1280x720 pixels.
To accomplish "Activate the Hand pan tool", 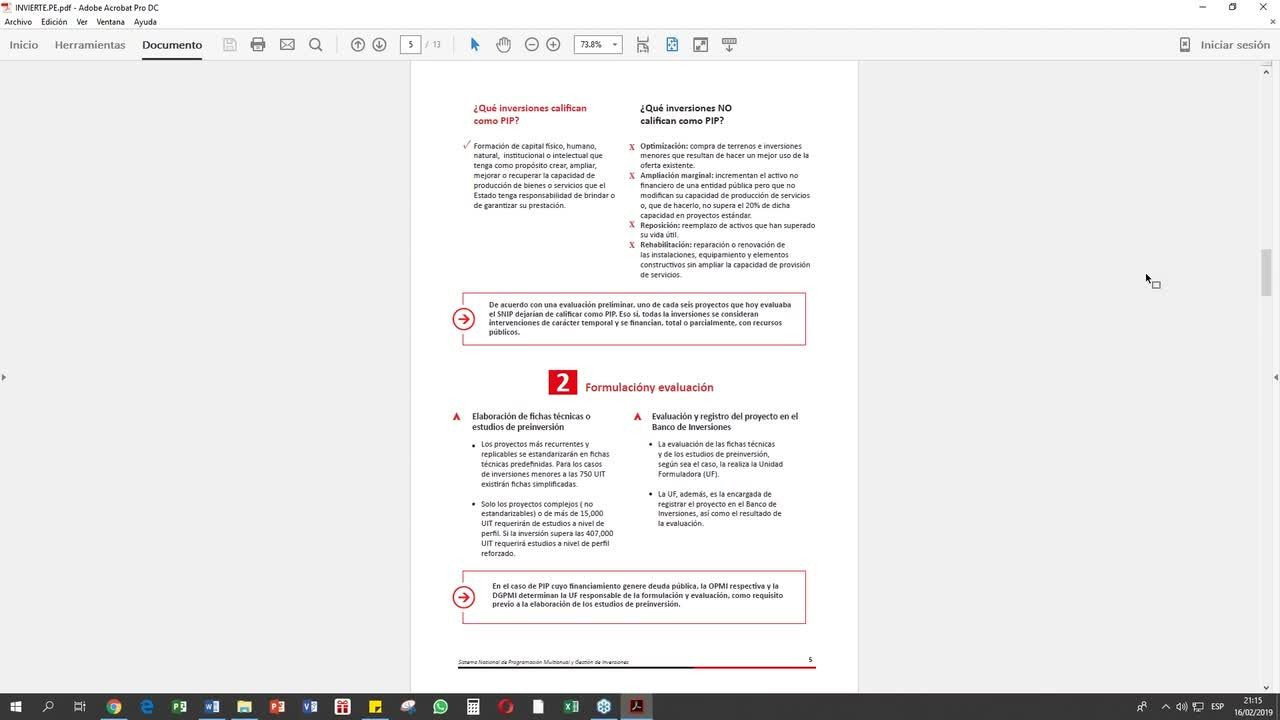I will (x=503, y=45).
